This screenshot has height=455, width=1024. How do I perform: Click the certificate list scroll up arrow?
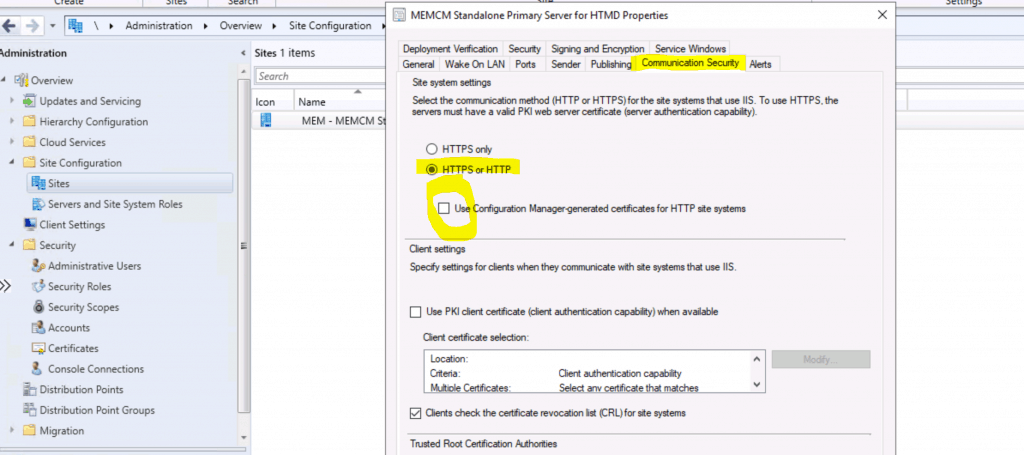click(x=757, y=359)
